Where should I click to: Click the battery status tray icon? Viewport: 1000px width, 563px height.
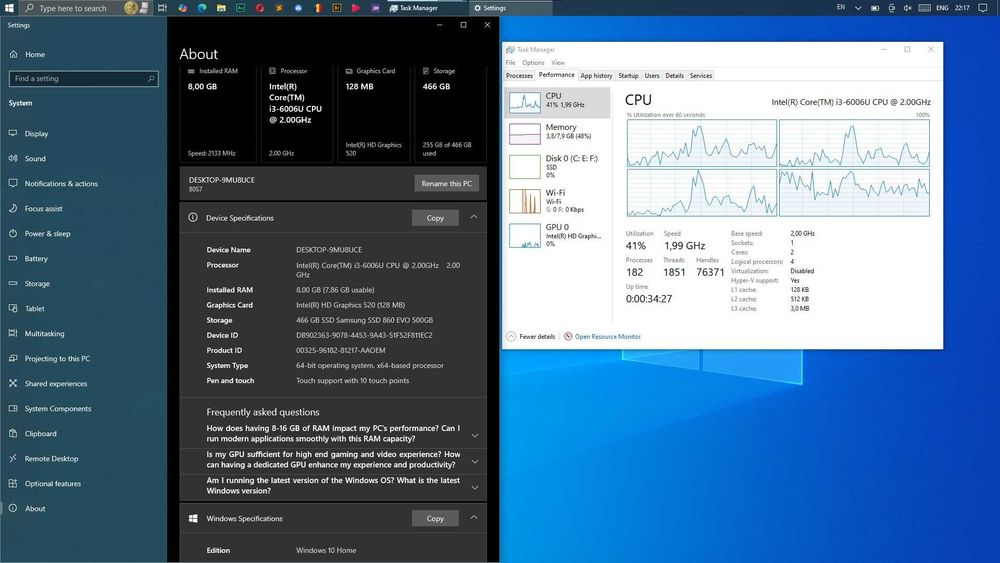[875, 8]
